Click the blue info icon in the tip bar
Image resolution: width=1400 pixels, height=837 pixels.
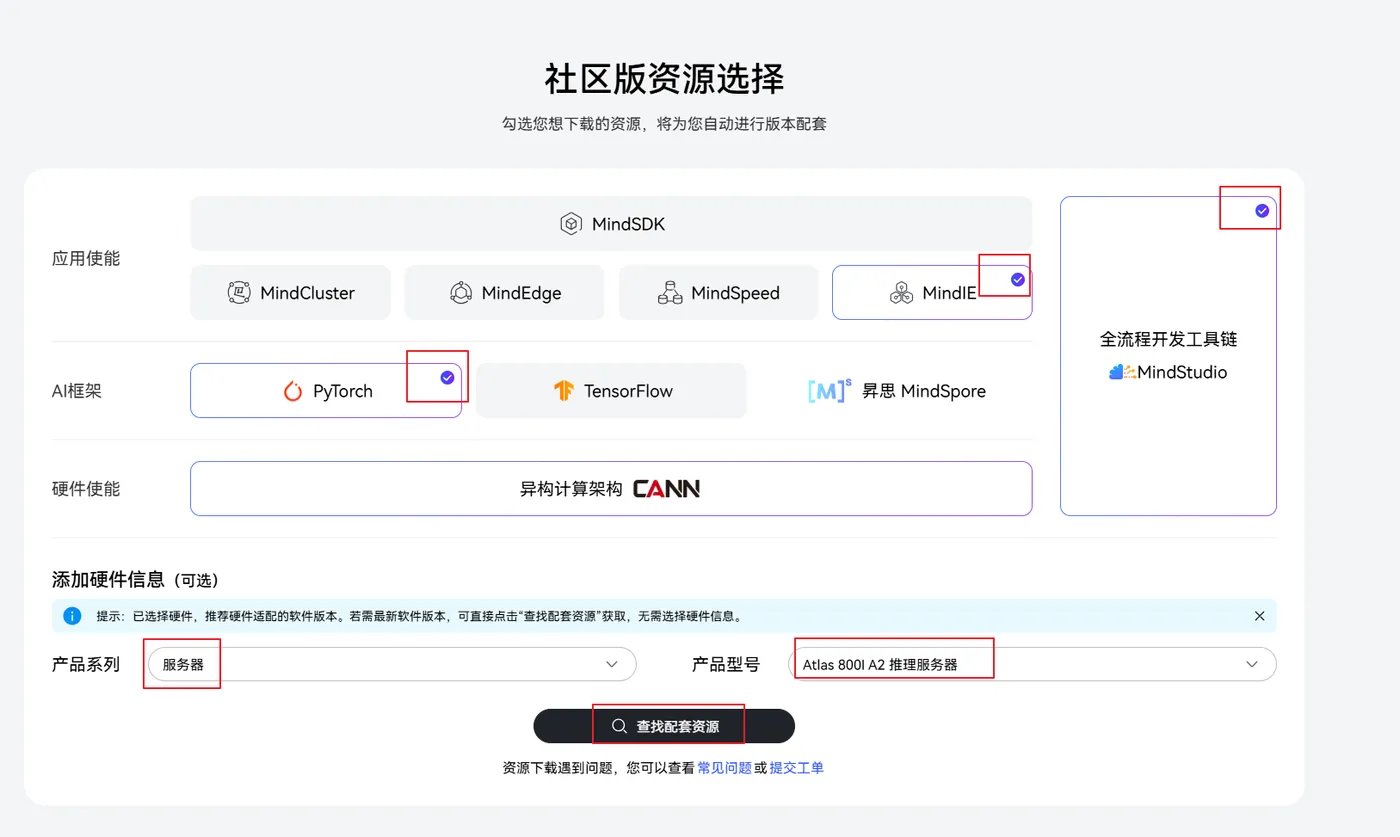[x=72, y=616]
